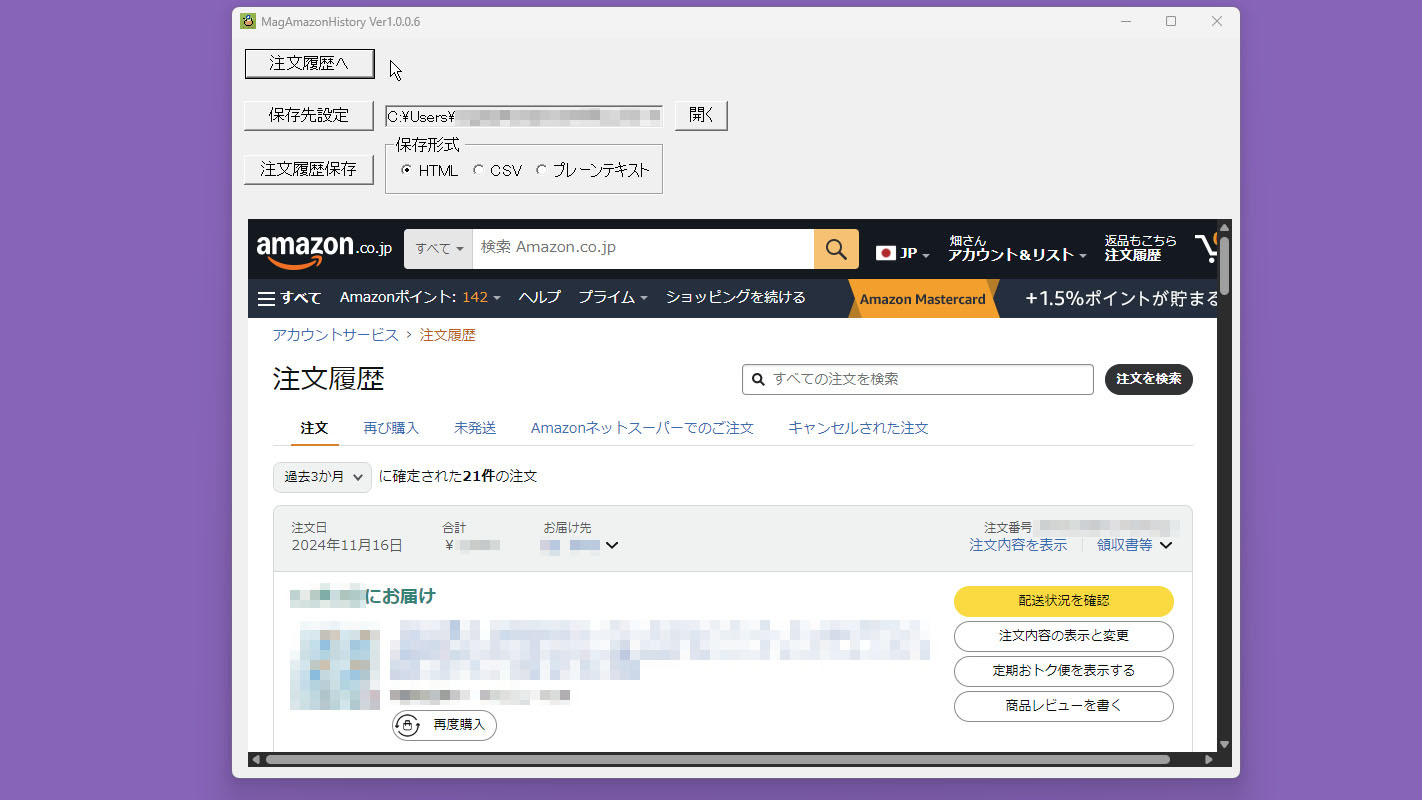
Task: Click ショッピングを続ける nav link
Action: pos(735,297)
